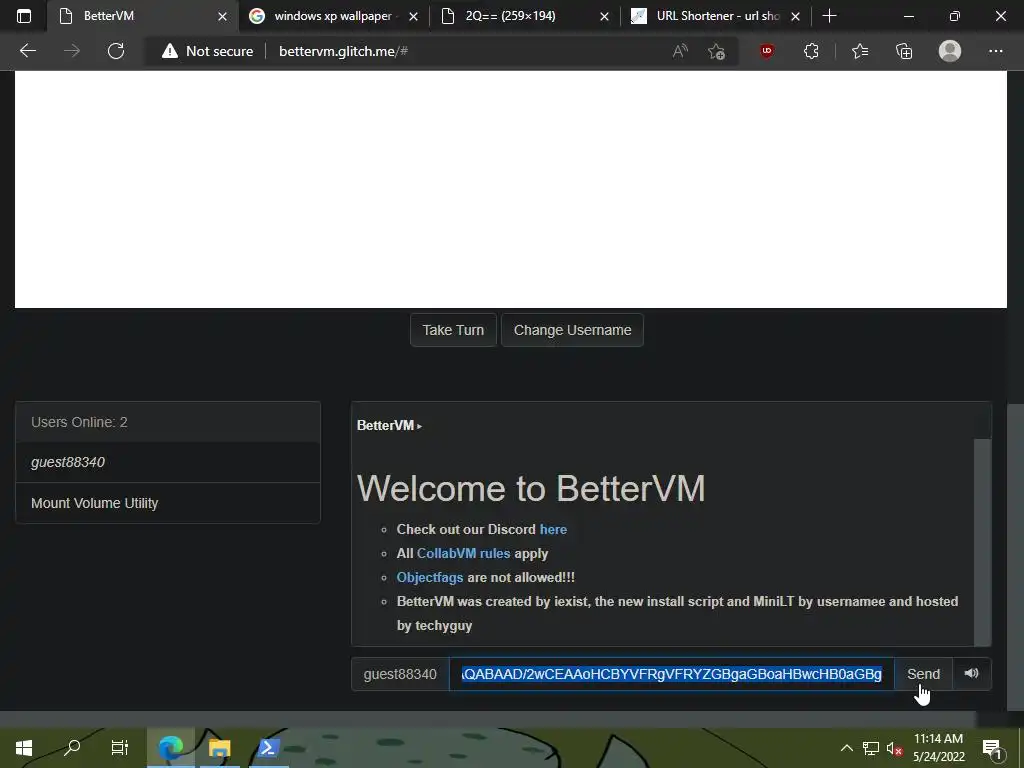The width and height of the screenshot is (1024, 768).
Task: Click the address bar URL bettervm.glitch.me
Action: [344, 51]
